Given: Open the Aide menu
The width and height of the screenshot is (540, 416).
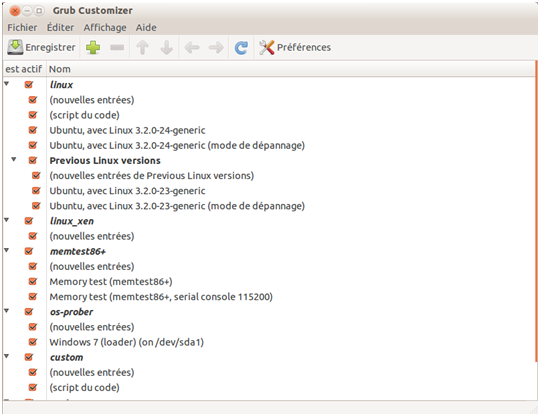Looking at the screenshot, I should click(x=146, y=28).
